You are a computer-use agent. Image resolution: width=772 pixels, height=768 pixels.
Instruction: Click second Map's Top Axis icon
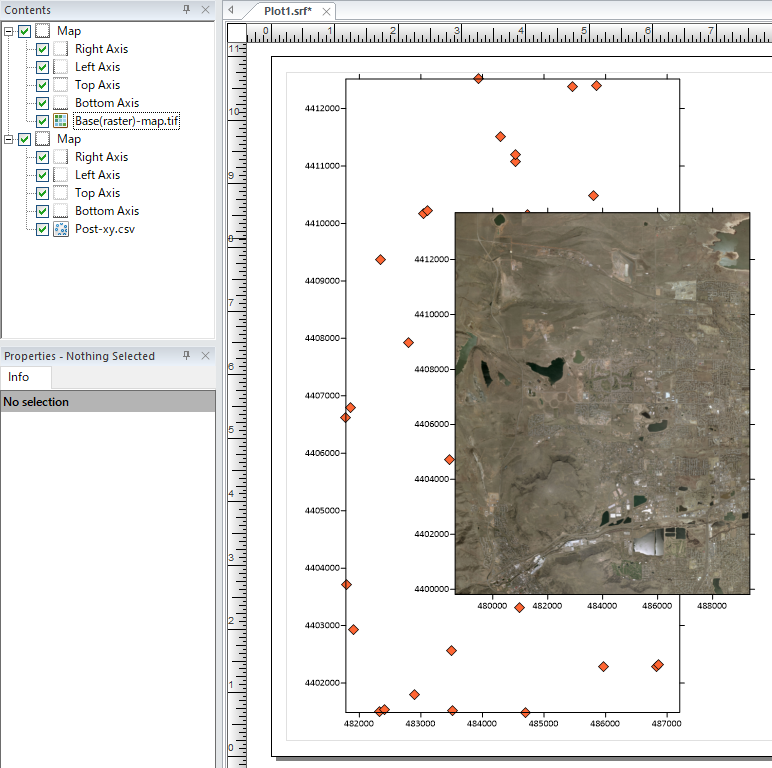pos(61,193)
